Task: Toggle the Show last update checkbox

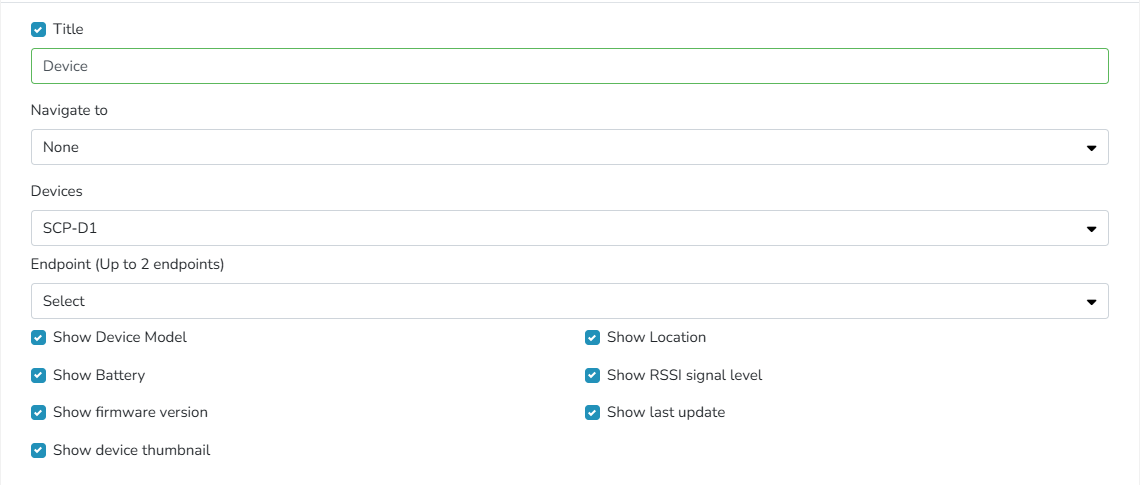Action: click(x=592, y=413)
